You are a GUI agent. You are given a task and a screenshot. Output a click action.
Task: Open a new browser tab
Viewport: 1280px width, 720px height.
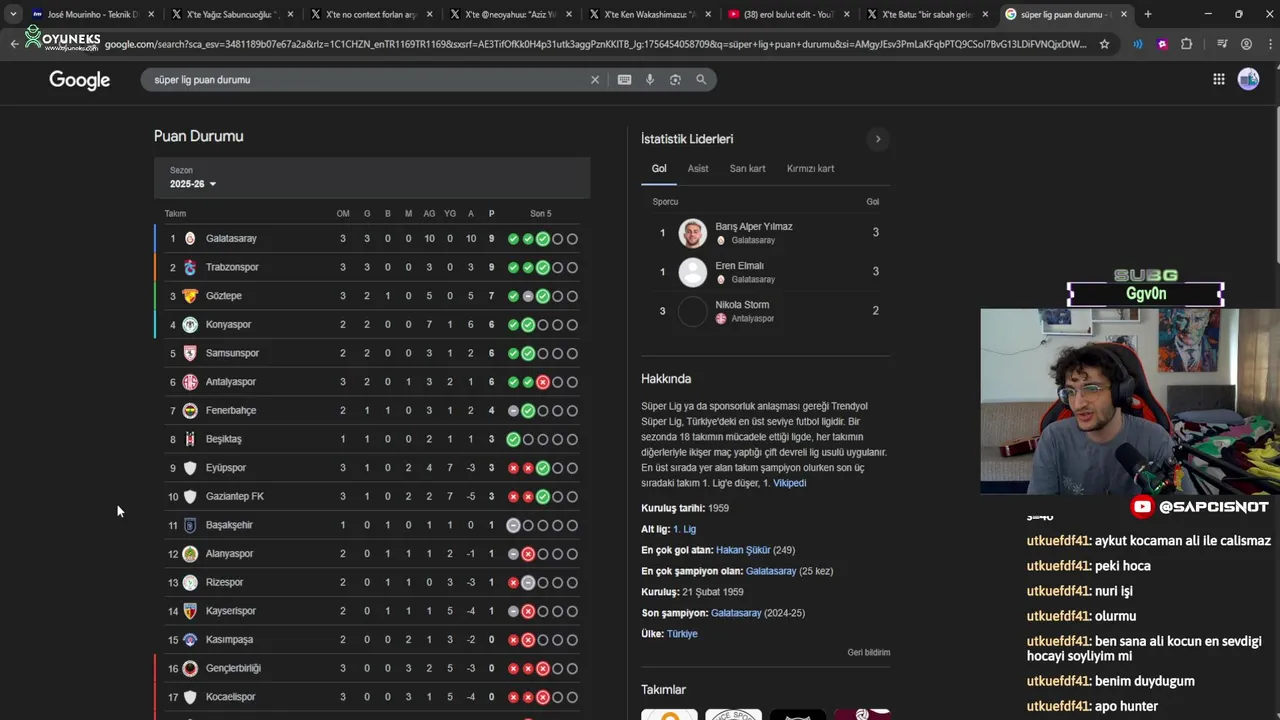click(1148, 14)
